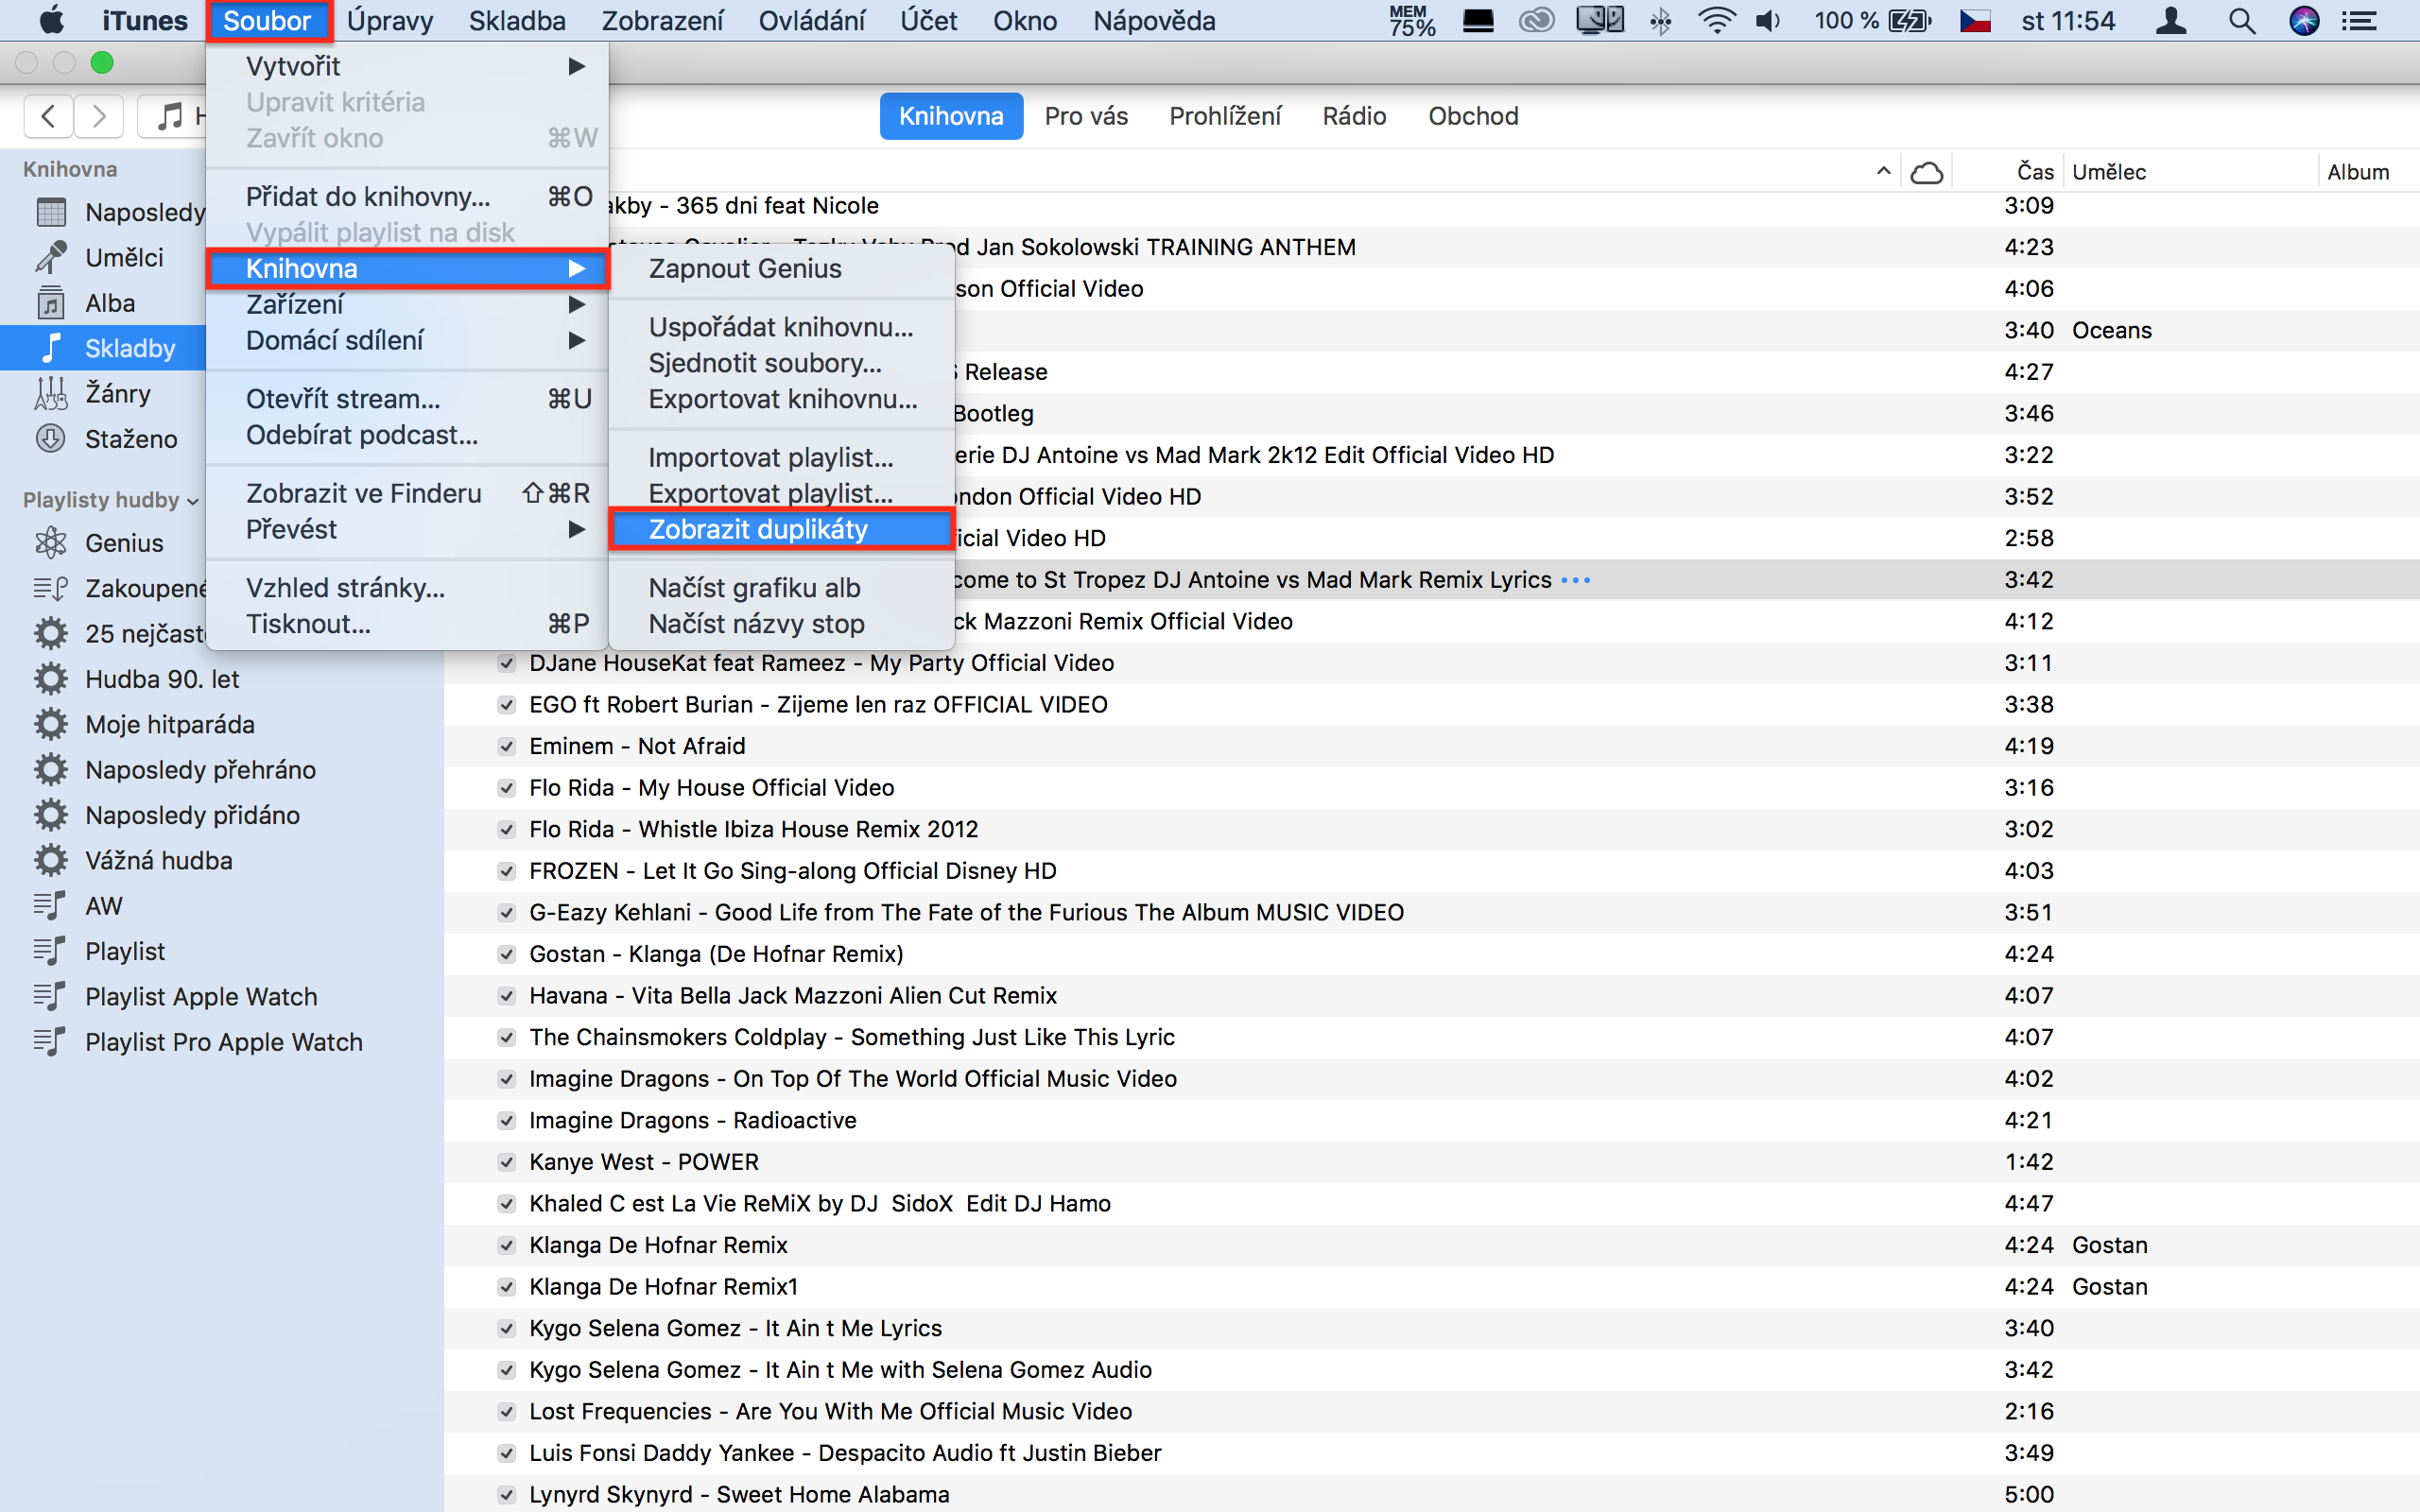Expand the Domácí sdílení submenu
This screenshot has height=1512, width=2420.
[x=406, y=340]
